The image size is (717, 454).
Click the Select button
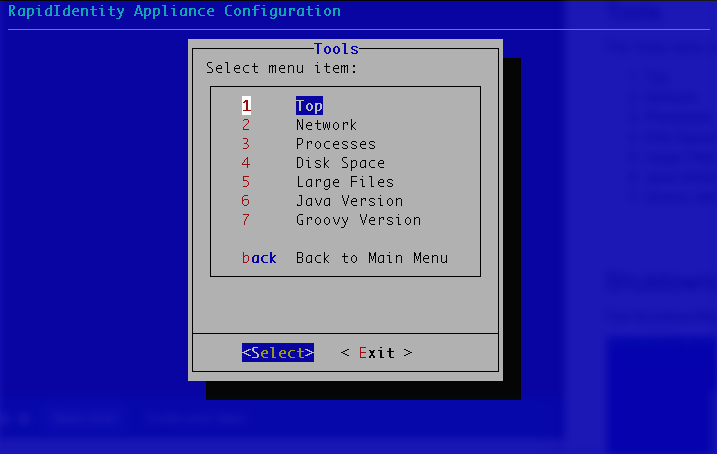point(278,353)
